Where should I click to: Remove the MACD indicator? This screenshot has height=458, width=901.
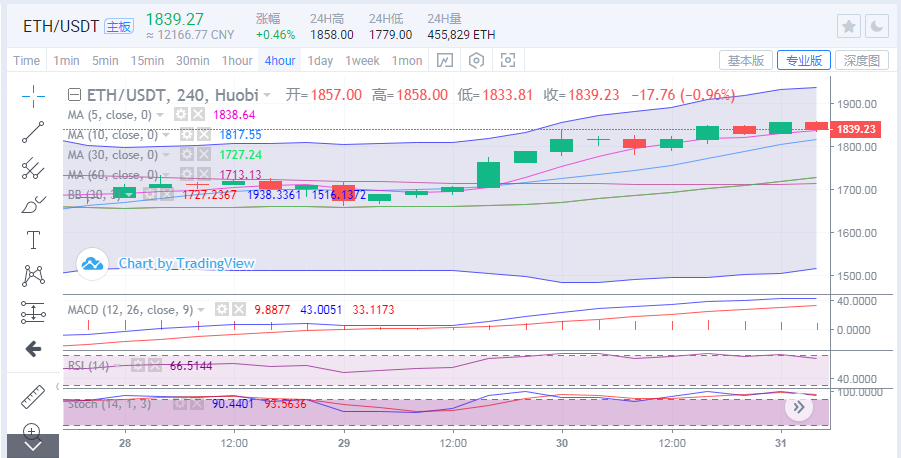238,310
